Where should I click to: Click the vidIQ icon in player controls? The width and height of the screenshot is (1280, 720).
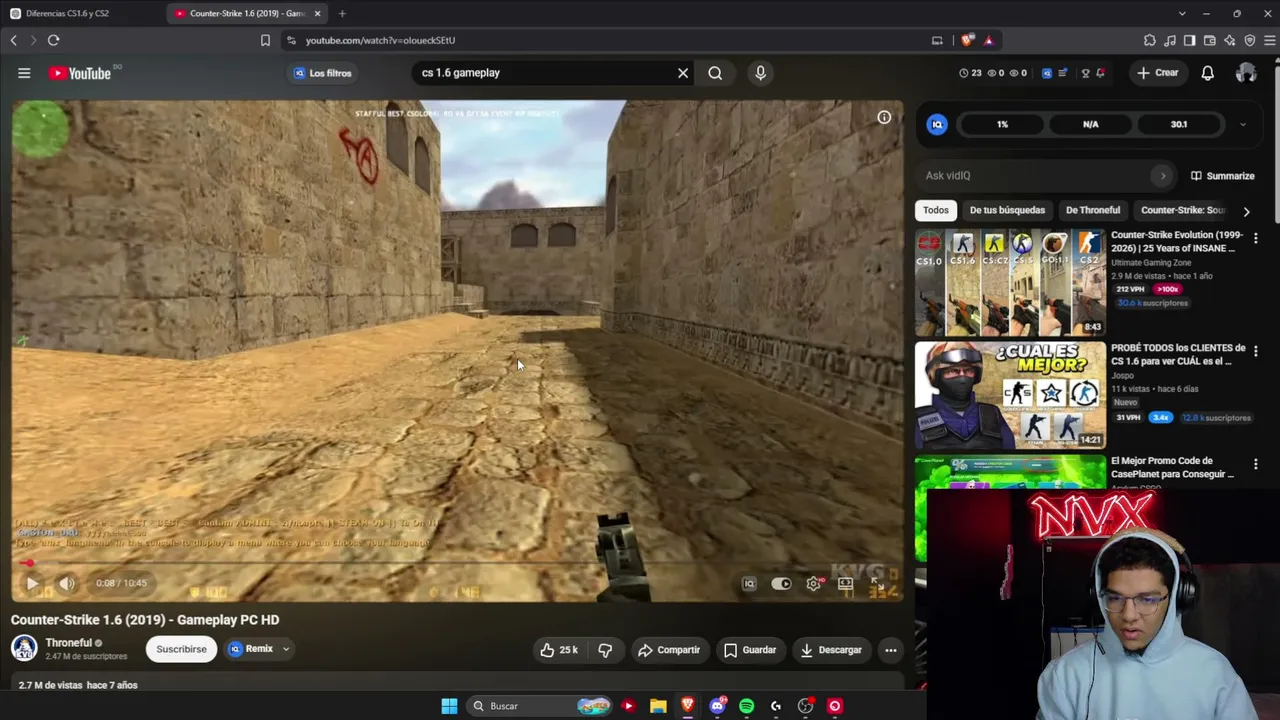pyautogui.click(x=749, y=584)
